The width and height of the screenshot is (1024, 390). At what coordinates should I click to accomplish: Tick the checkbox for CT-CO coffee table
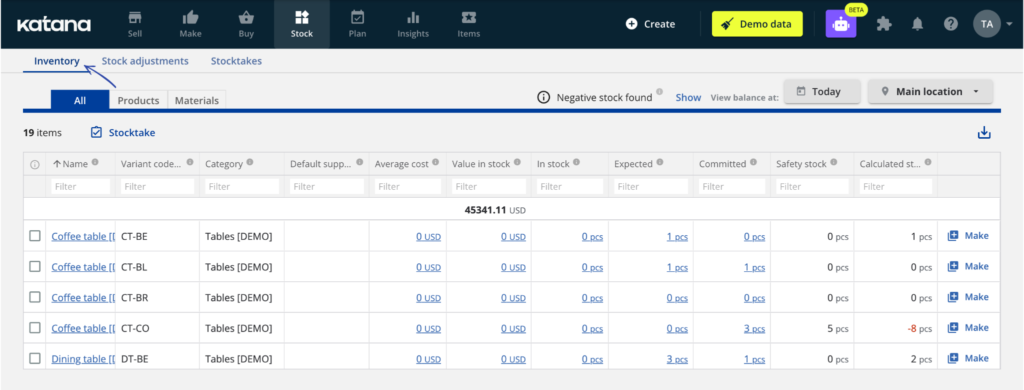click(x=35, y=327)
